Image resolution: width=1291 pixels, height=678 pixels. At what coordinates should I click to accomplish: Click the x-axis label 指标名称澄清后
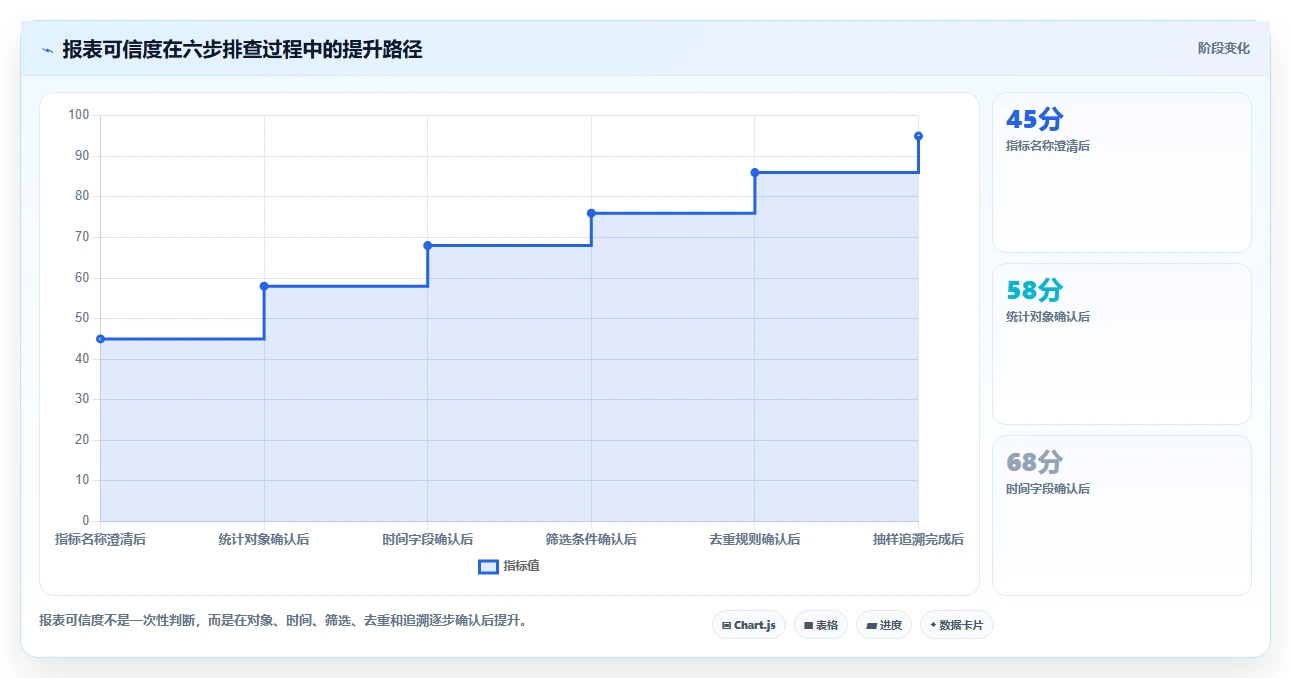tap(101, 539)
